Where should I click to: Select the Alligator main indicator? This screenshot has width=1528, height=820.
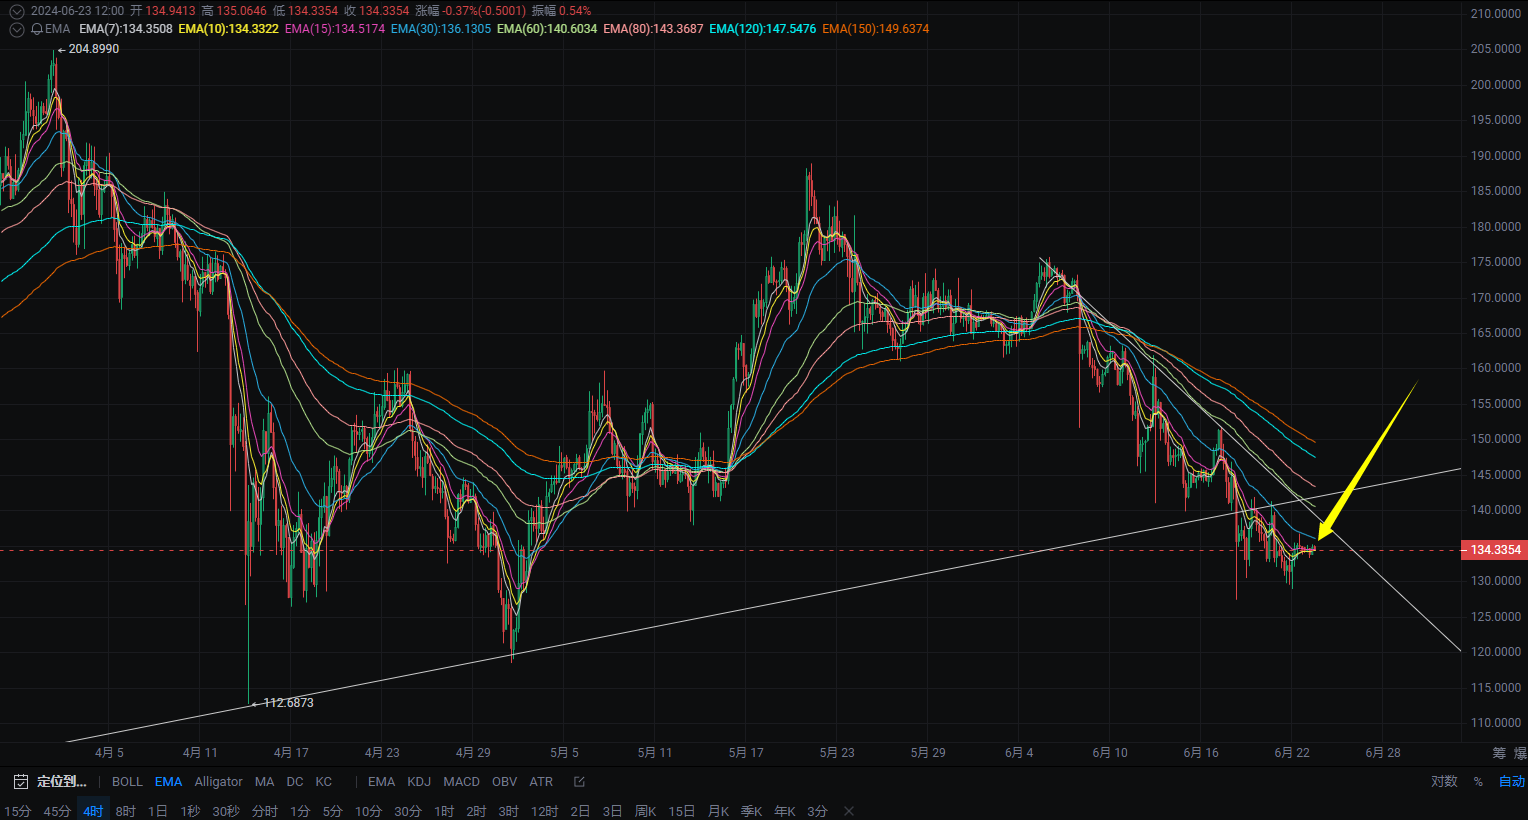point(218,782)
